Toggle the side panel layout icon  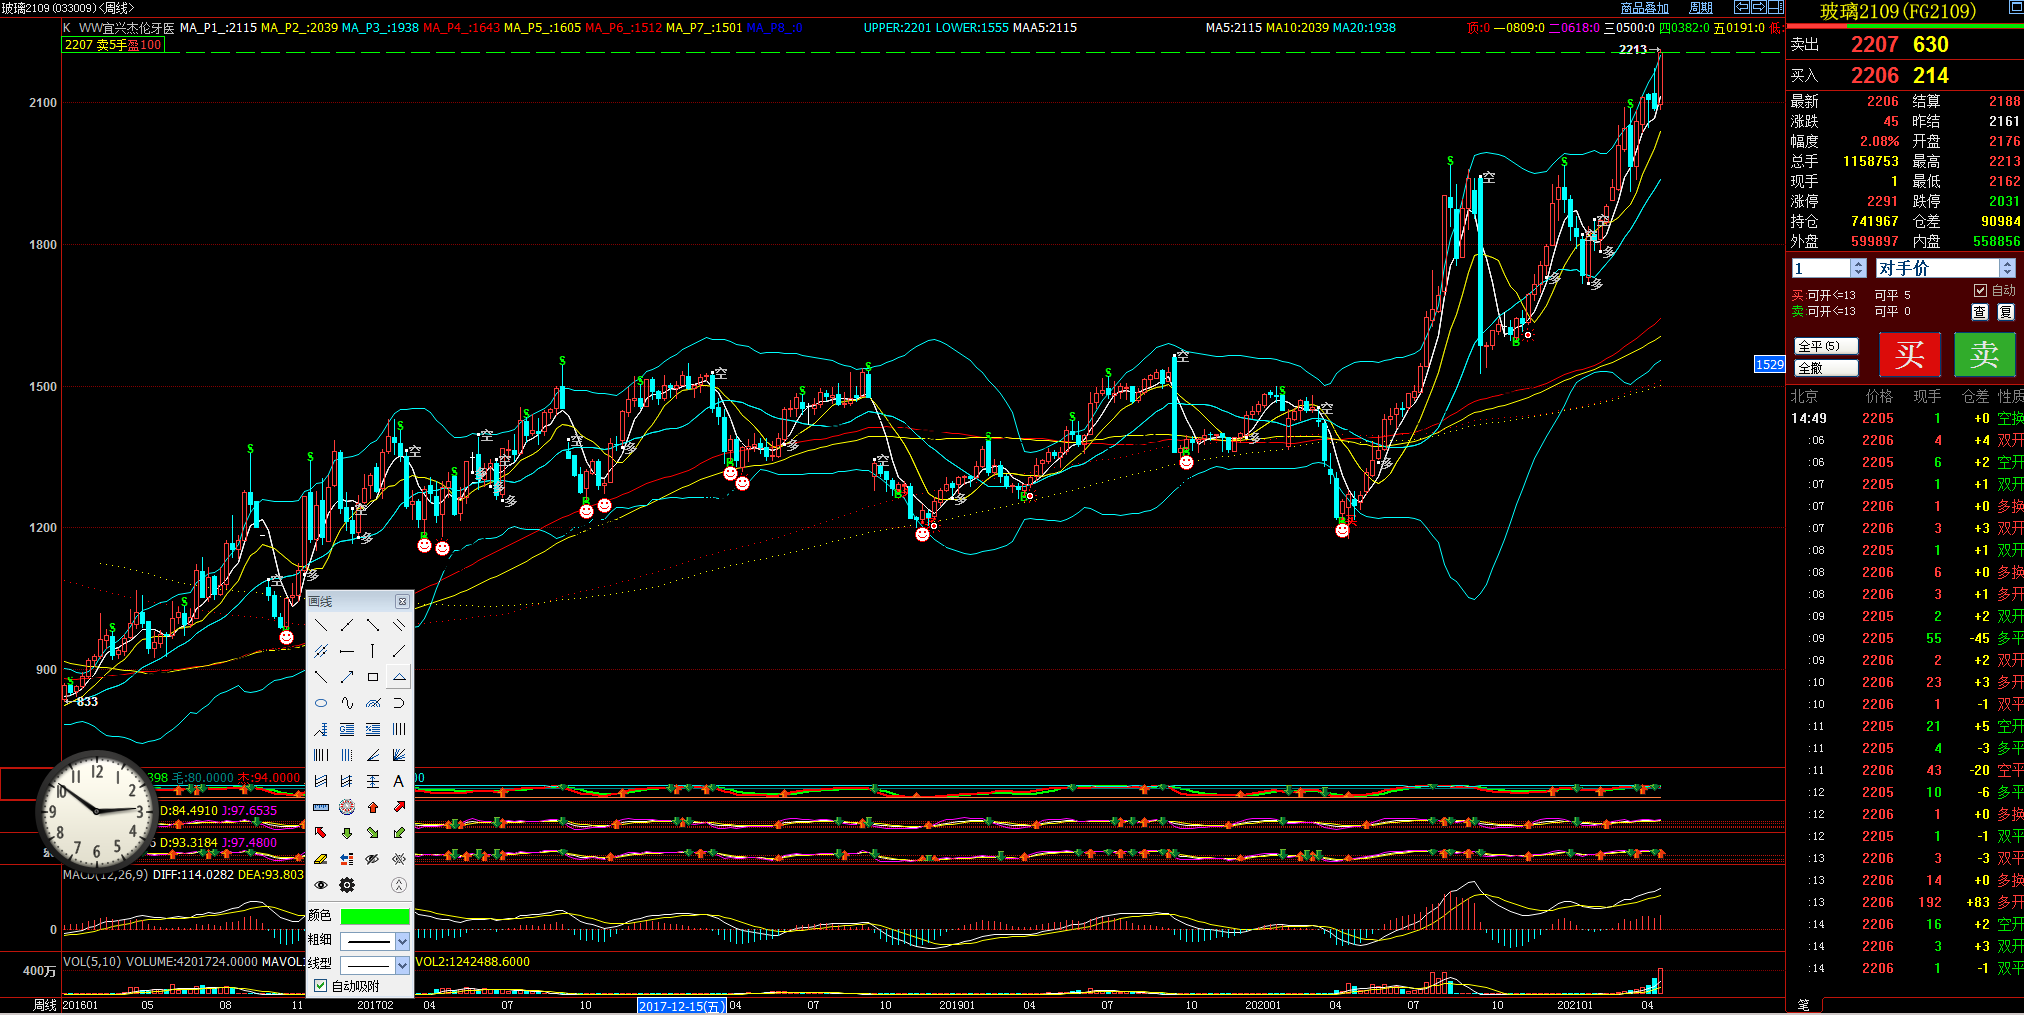pos(1776,7)
